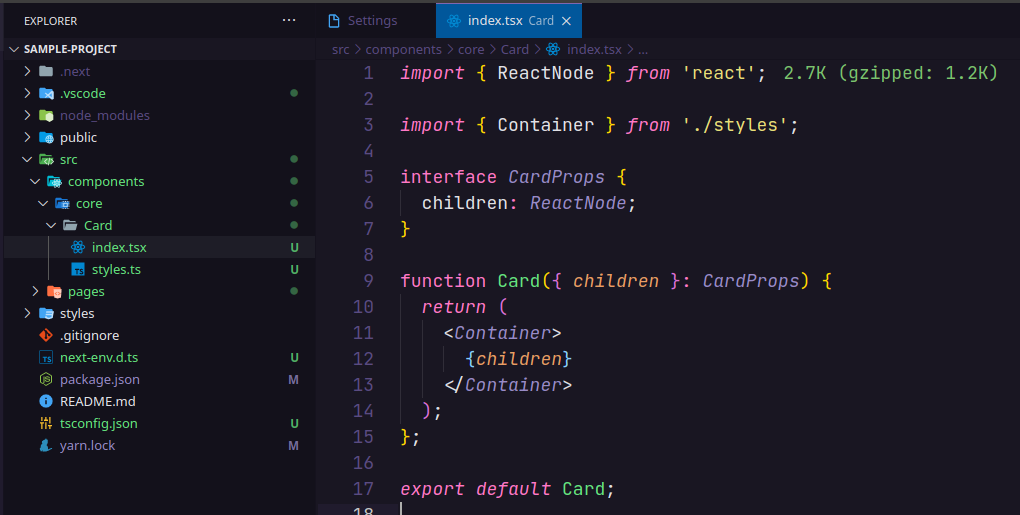Place cursor on 'export default Card;' line
The image size is (1020, 515).
tap(507, 489)
